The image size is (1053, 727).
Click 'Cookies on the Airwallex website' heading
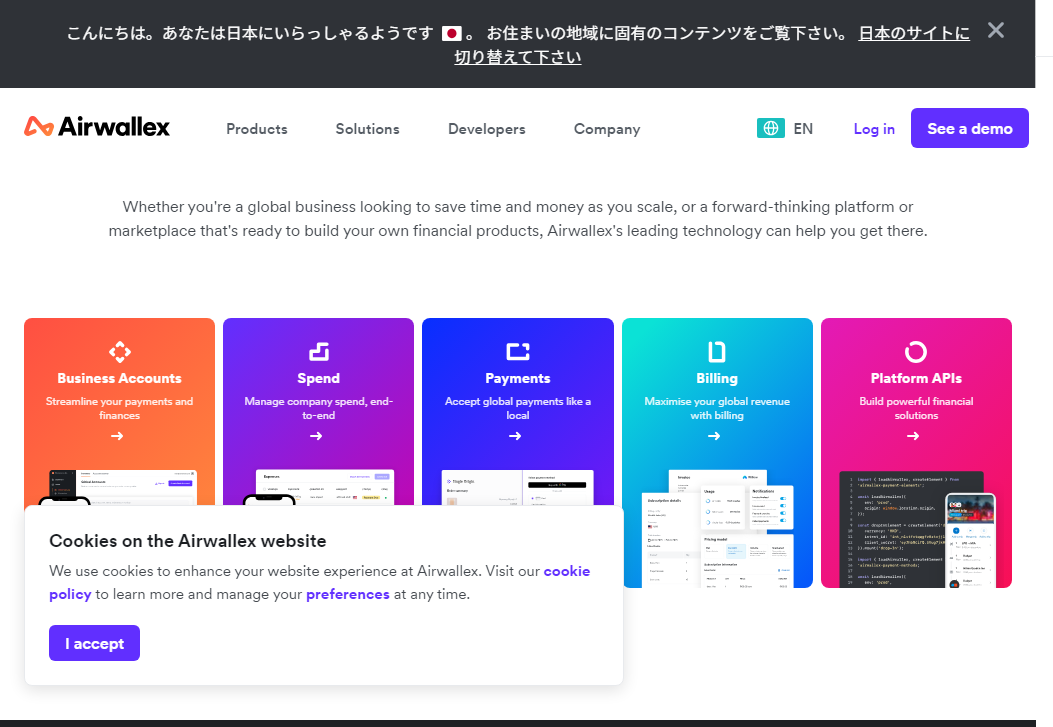[x=187, y=541]
